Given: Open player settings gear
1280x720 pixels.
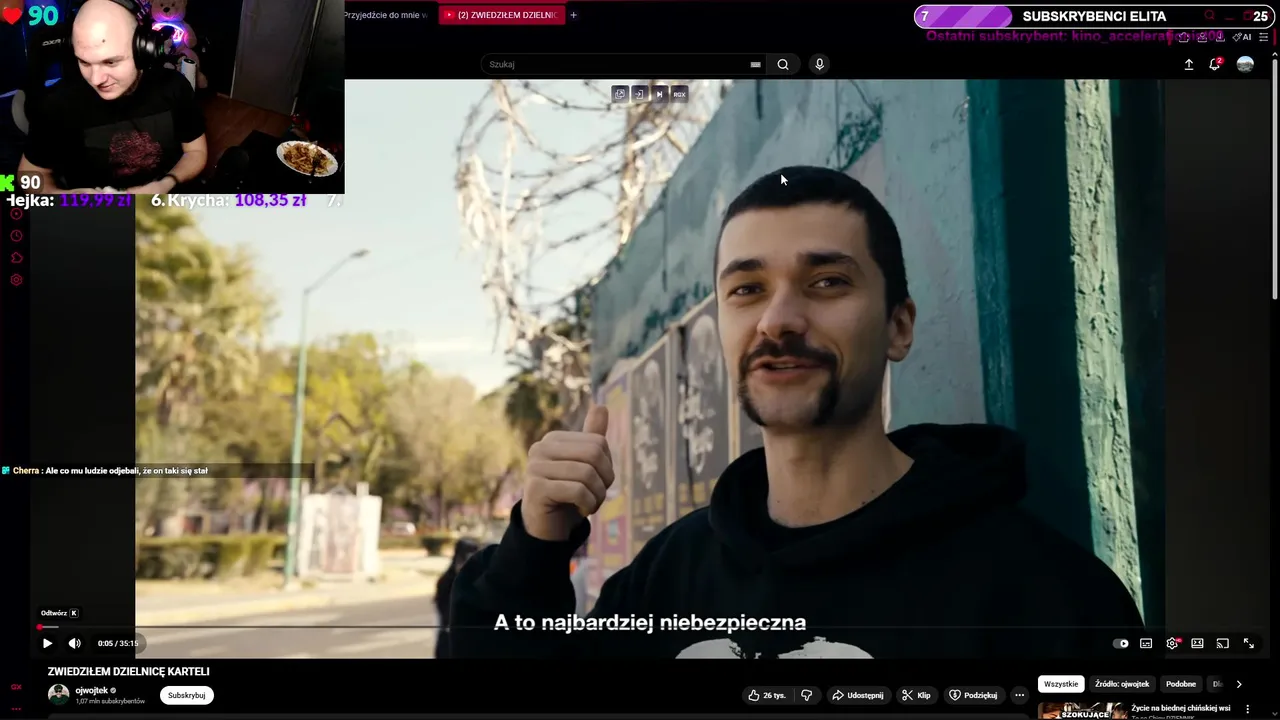Looking at the screenshot, I should [1172, 643].
